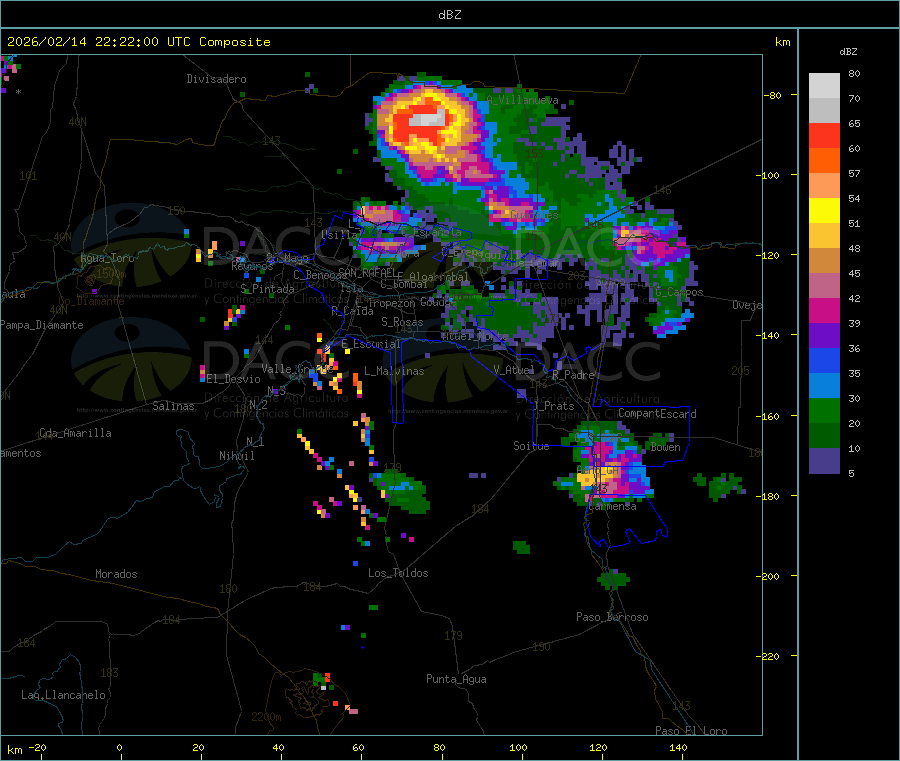The image size is (900, 761).
Task: Click the Divisadero map label
Action: tap(216, 79)
